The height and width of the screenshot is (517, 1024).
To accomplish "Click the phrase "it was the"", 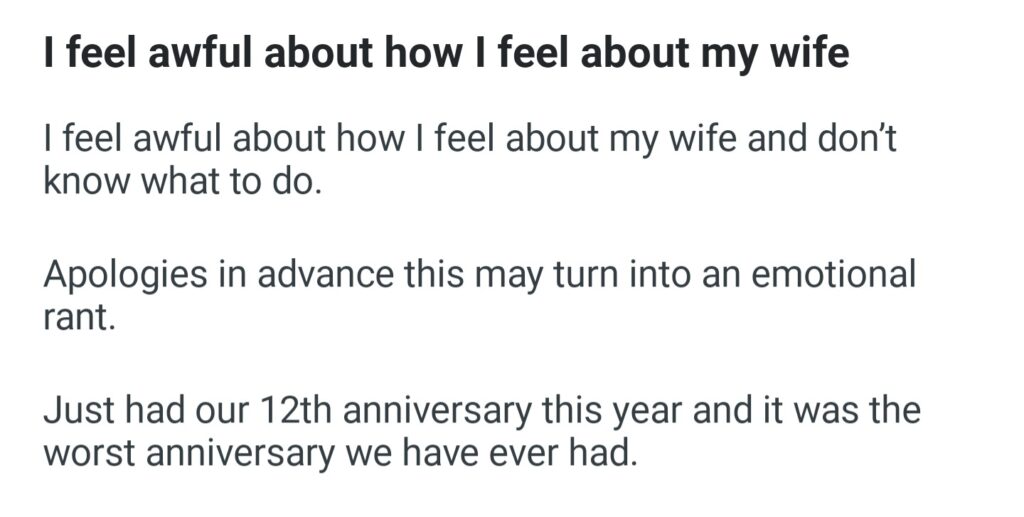I will click(831, 411).
